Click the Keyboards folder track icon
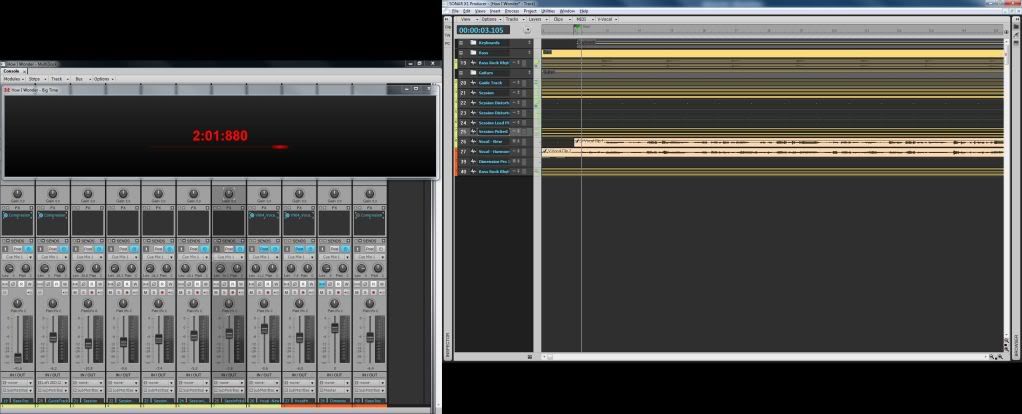1022x414 pixels. [x=471, y=43]
